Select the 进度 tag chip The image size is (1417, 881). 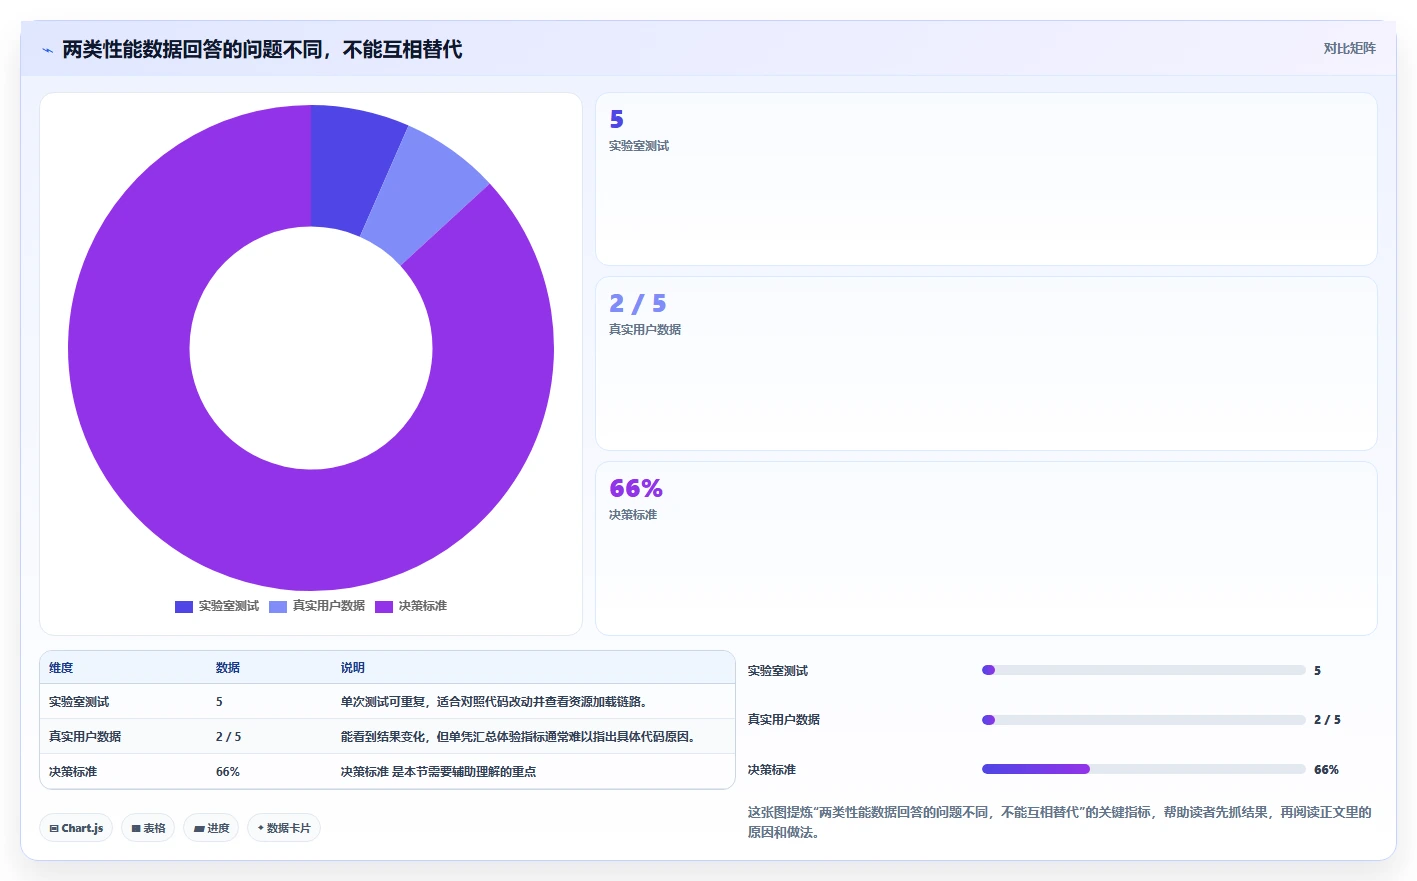[211, 828]
